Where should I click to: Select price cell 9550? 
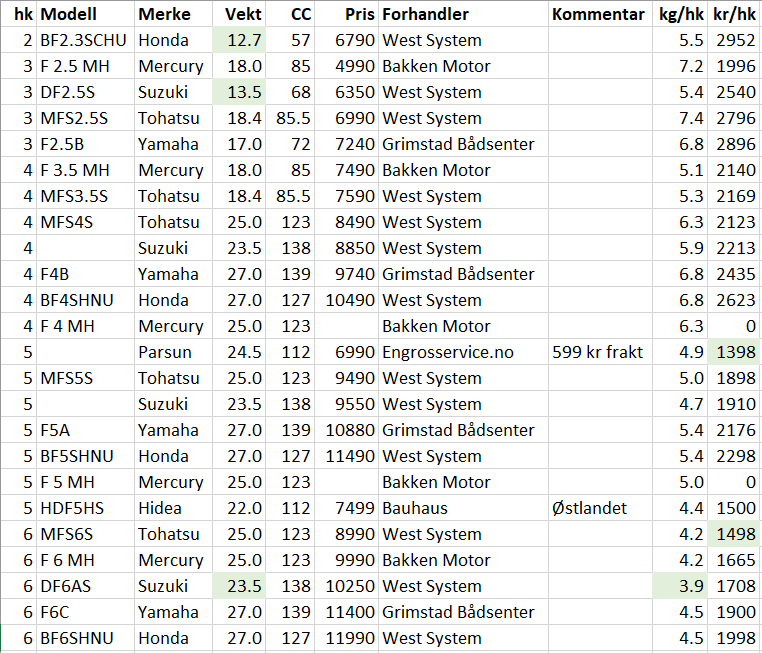[x=346, y=404]
